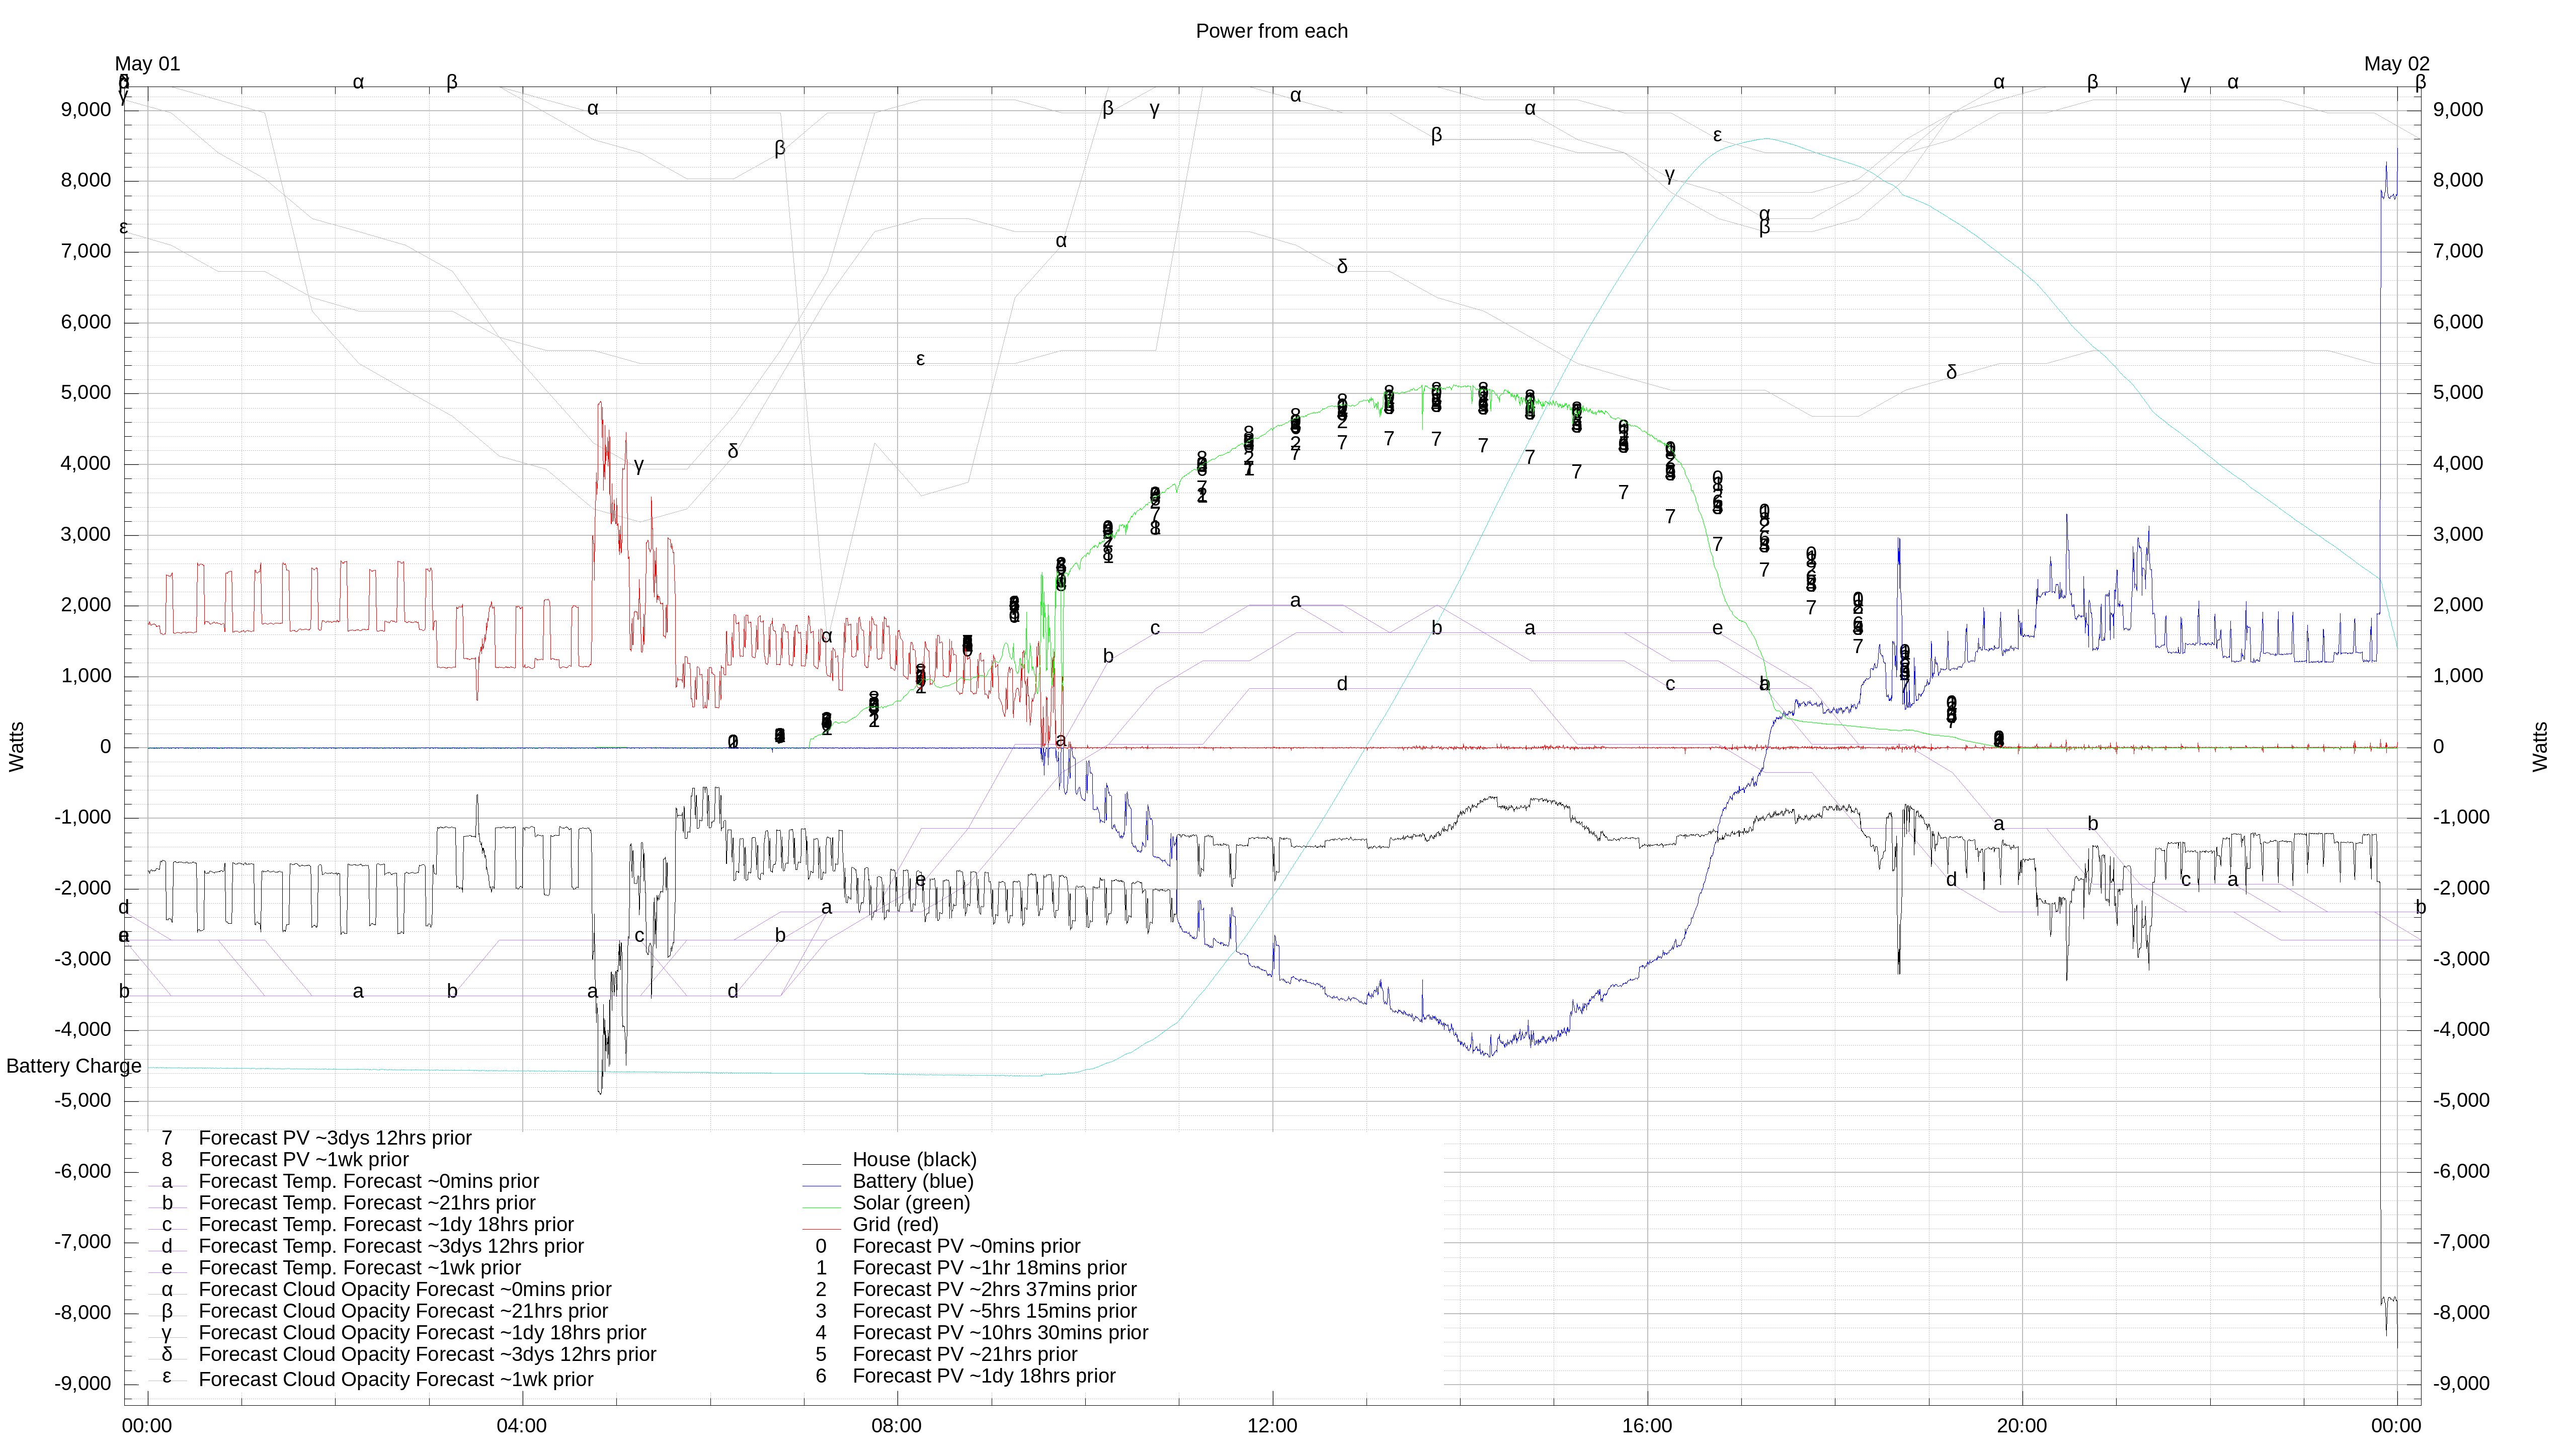Click the "Battery Charge" label
The image size is (2576, 1449).
tap(74, 1066)
